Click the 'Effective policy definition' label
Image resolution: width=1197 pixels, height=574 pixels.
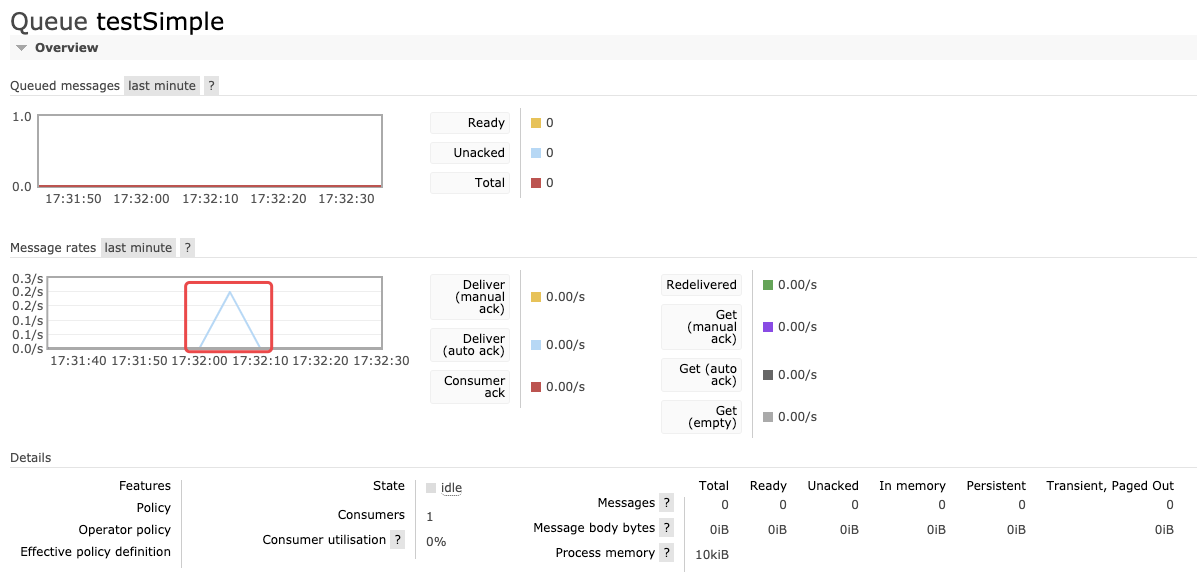pyautogui.click(x=95, y=551)
